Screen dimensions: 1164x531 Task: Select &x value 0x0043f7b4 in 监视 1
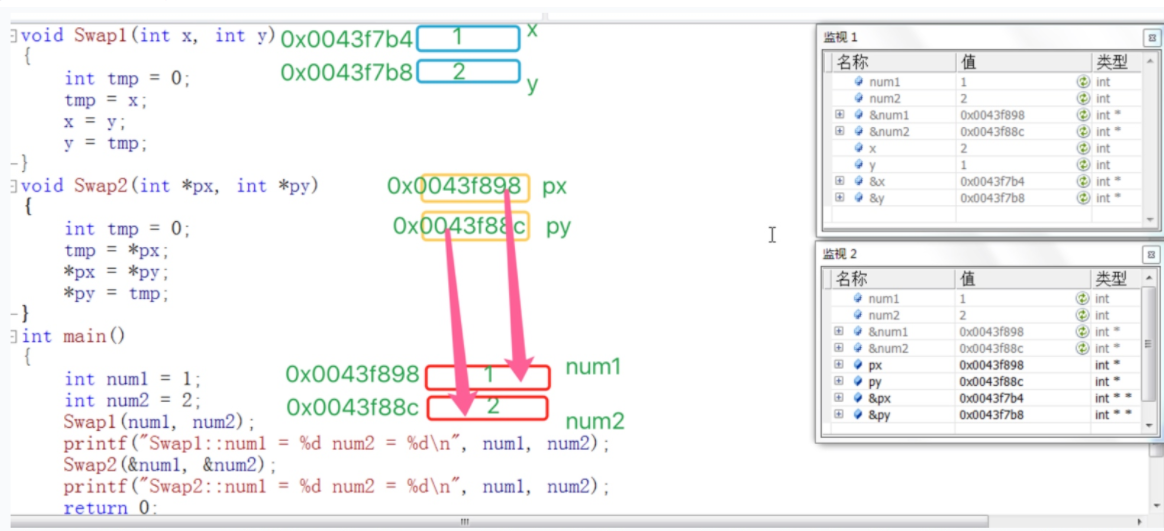point(992,181)
